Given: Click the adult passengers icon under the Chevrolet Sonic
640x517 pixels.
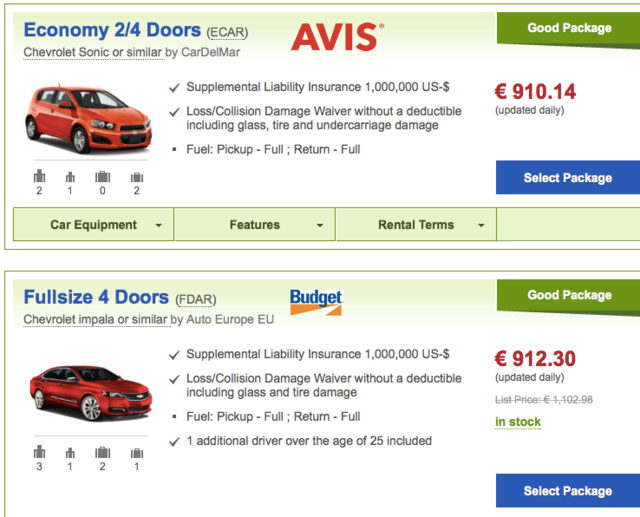Looking at the screenshot, I should point(39,176).
